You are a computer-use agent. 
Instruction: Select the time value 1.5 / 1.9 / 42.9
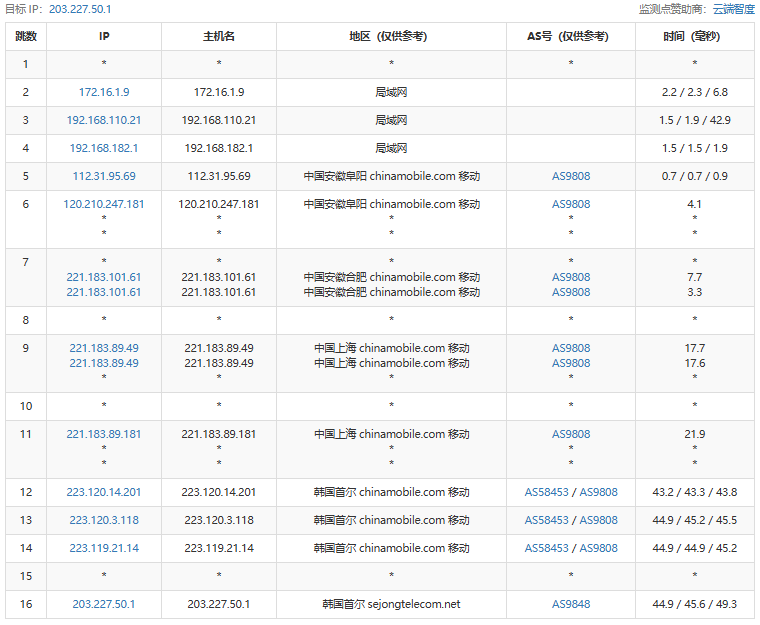click(695, 120)
